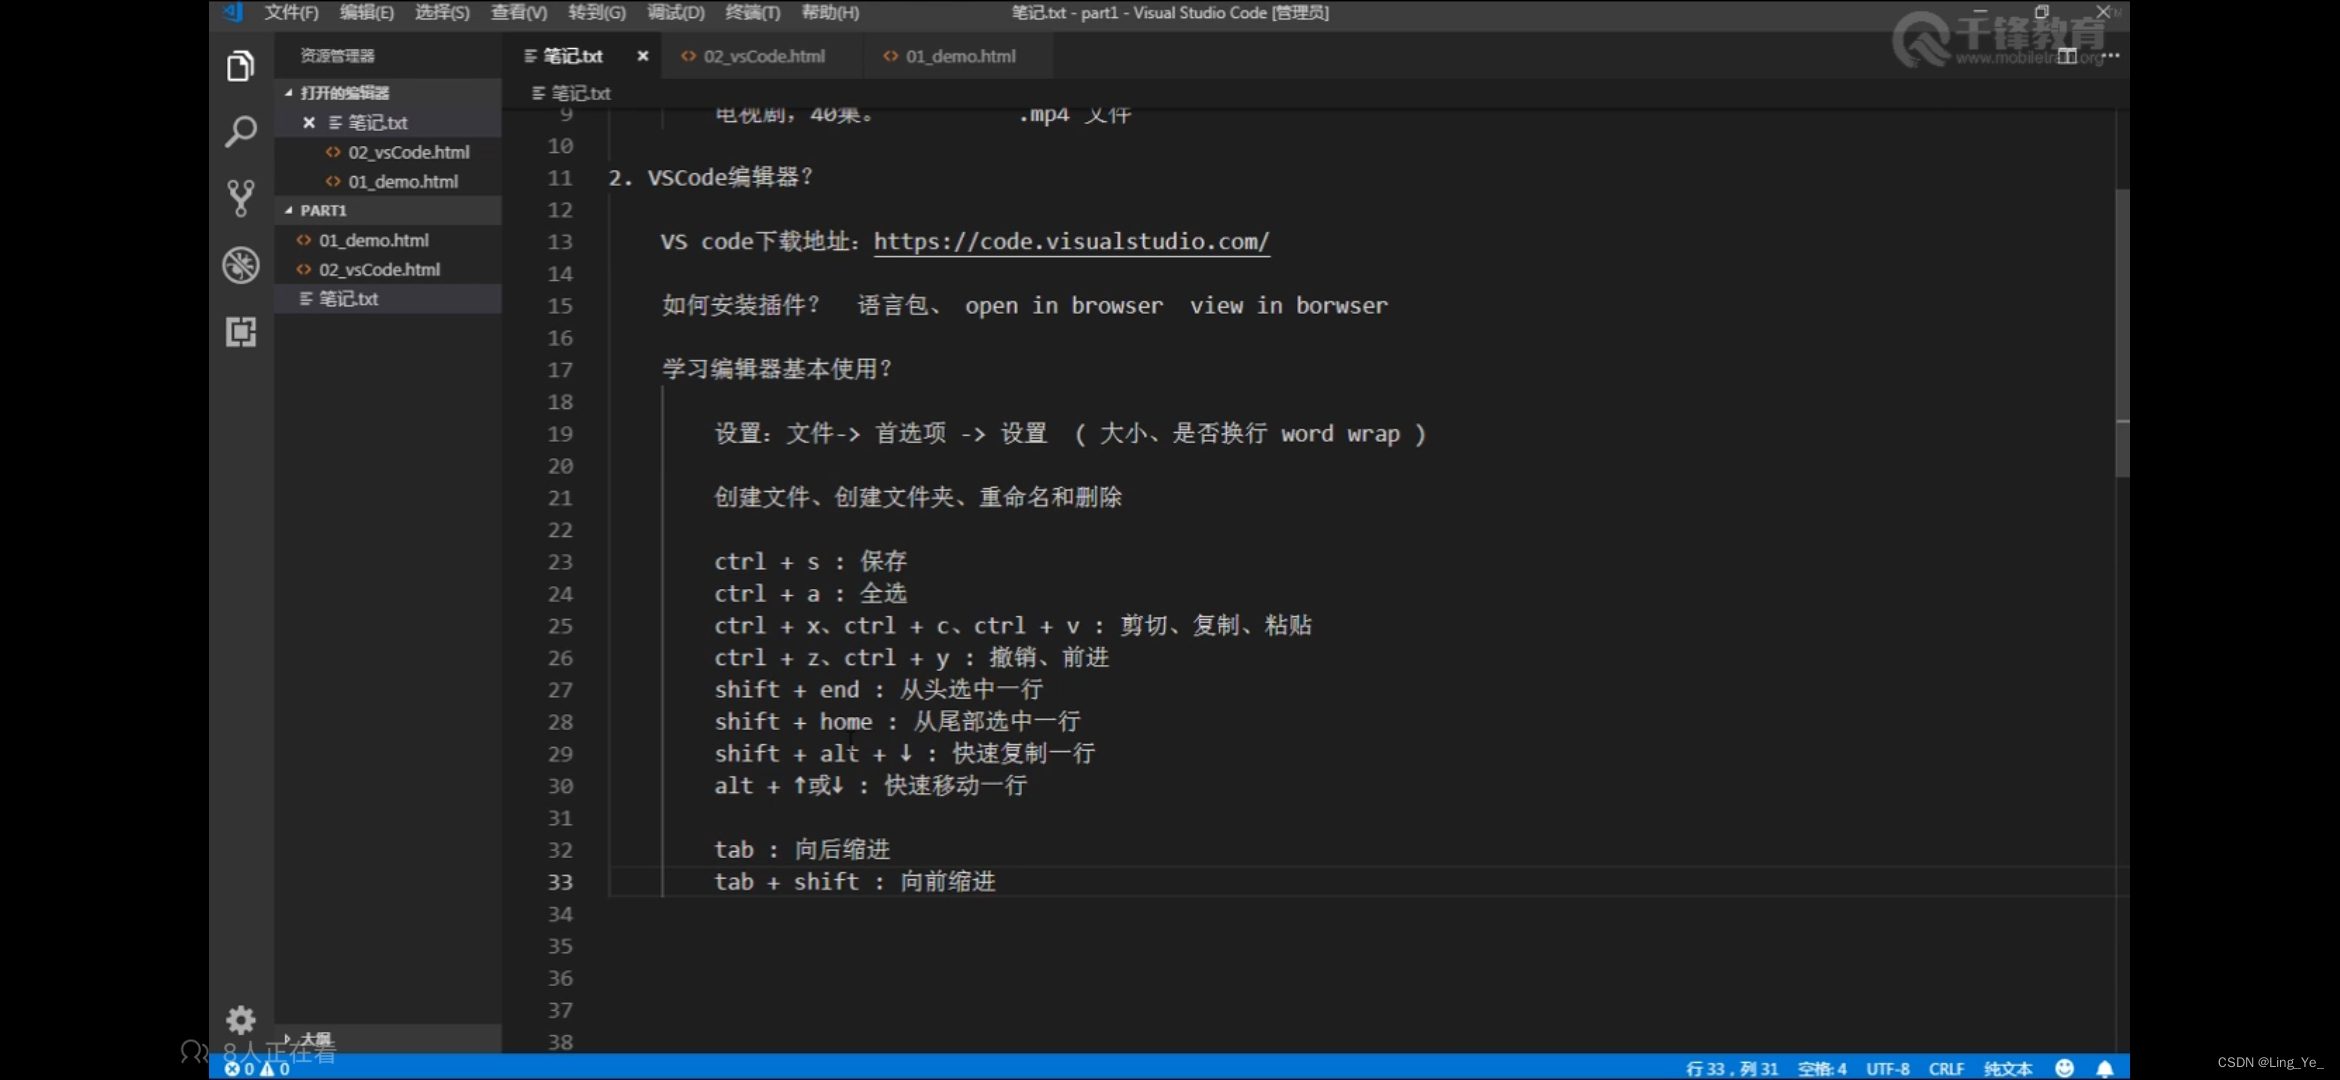The width and height of the screenshot is (2340, 1080).
Task: Open the 文件(F) menu
Action: point(290,13)
